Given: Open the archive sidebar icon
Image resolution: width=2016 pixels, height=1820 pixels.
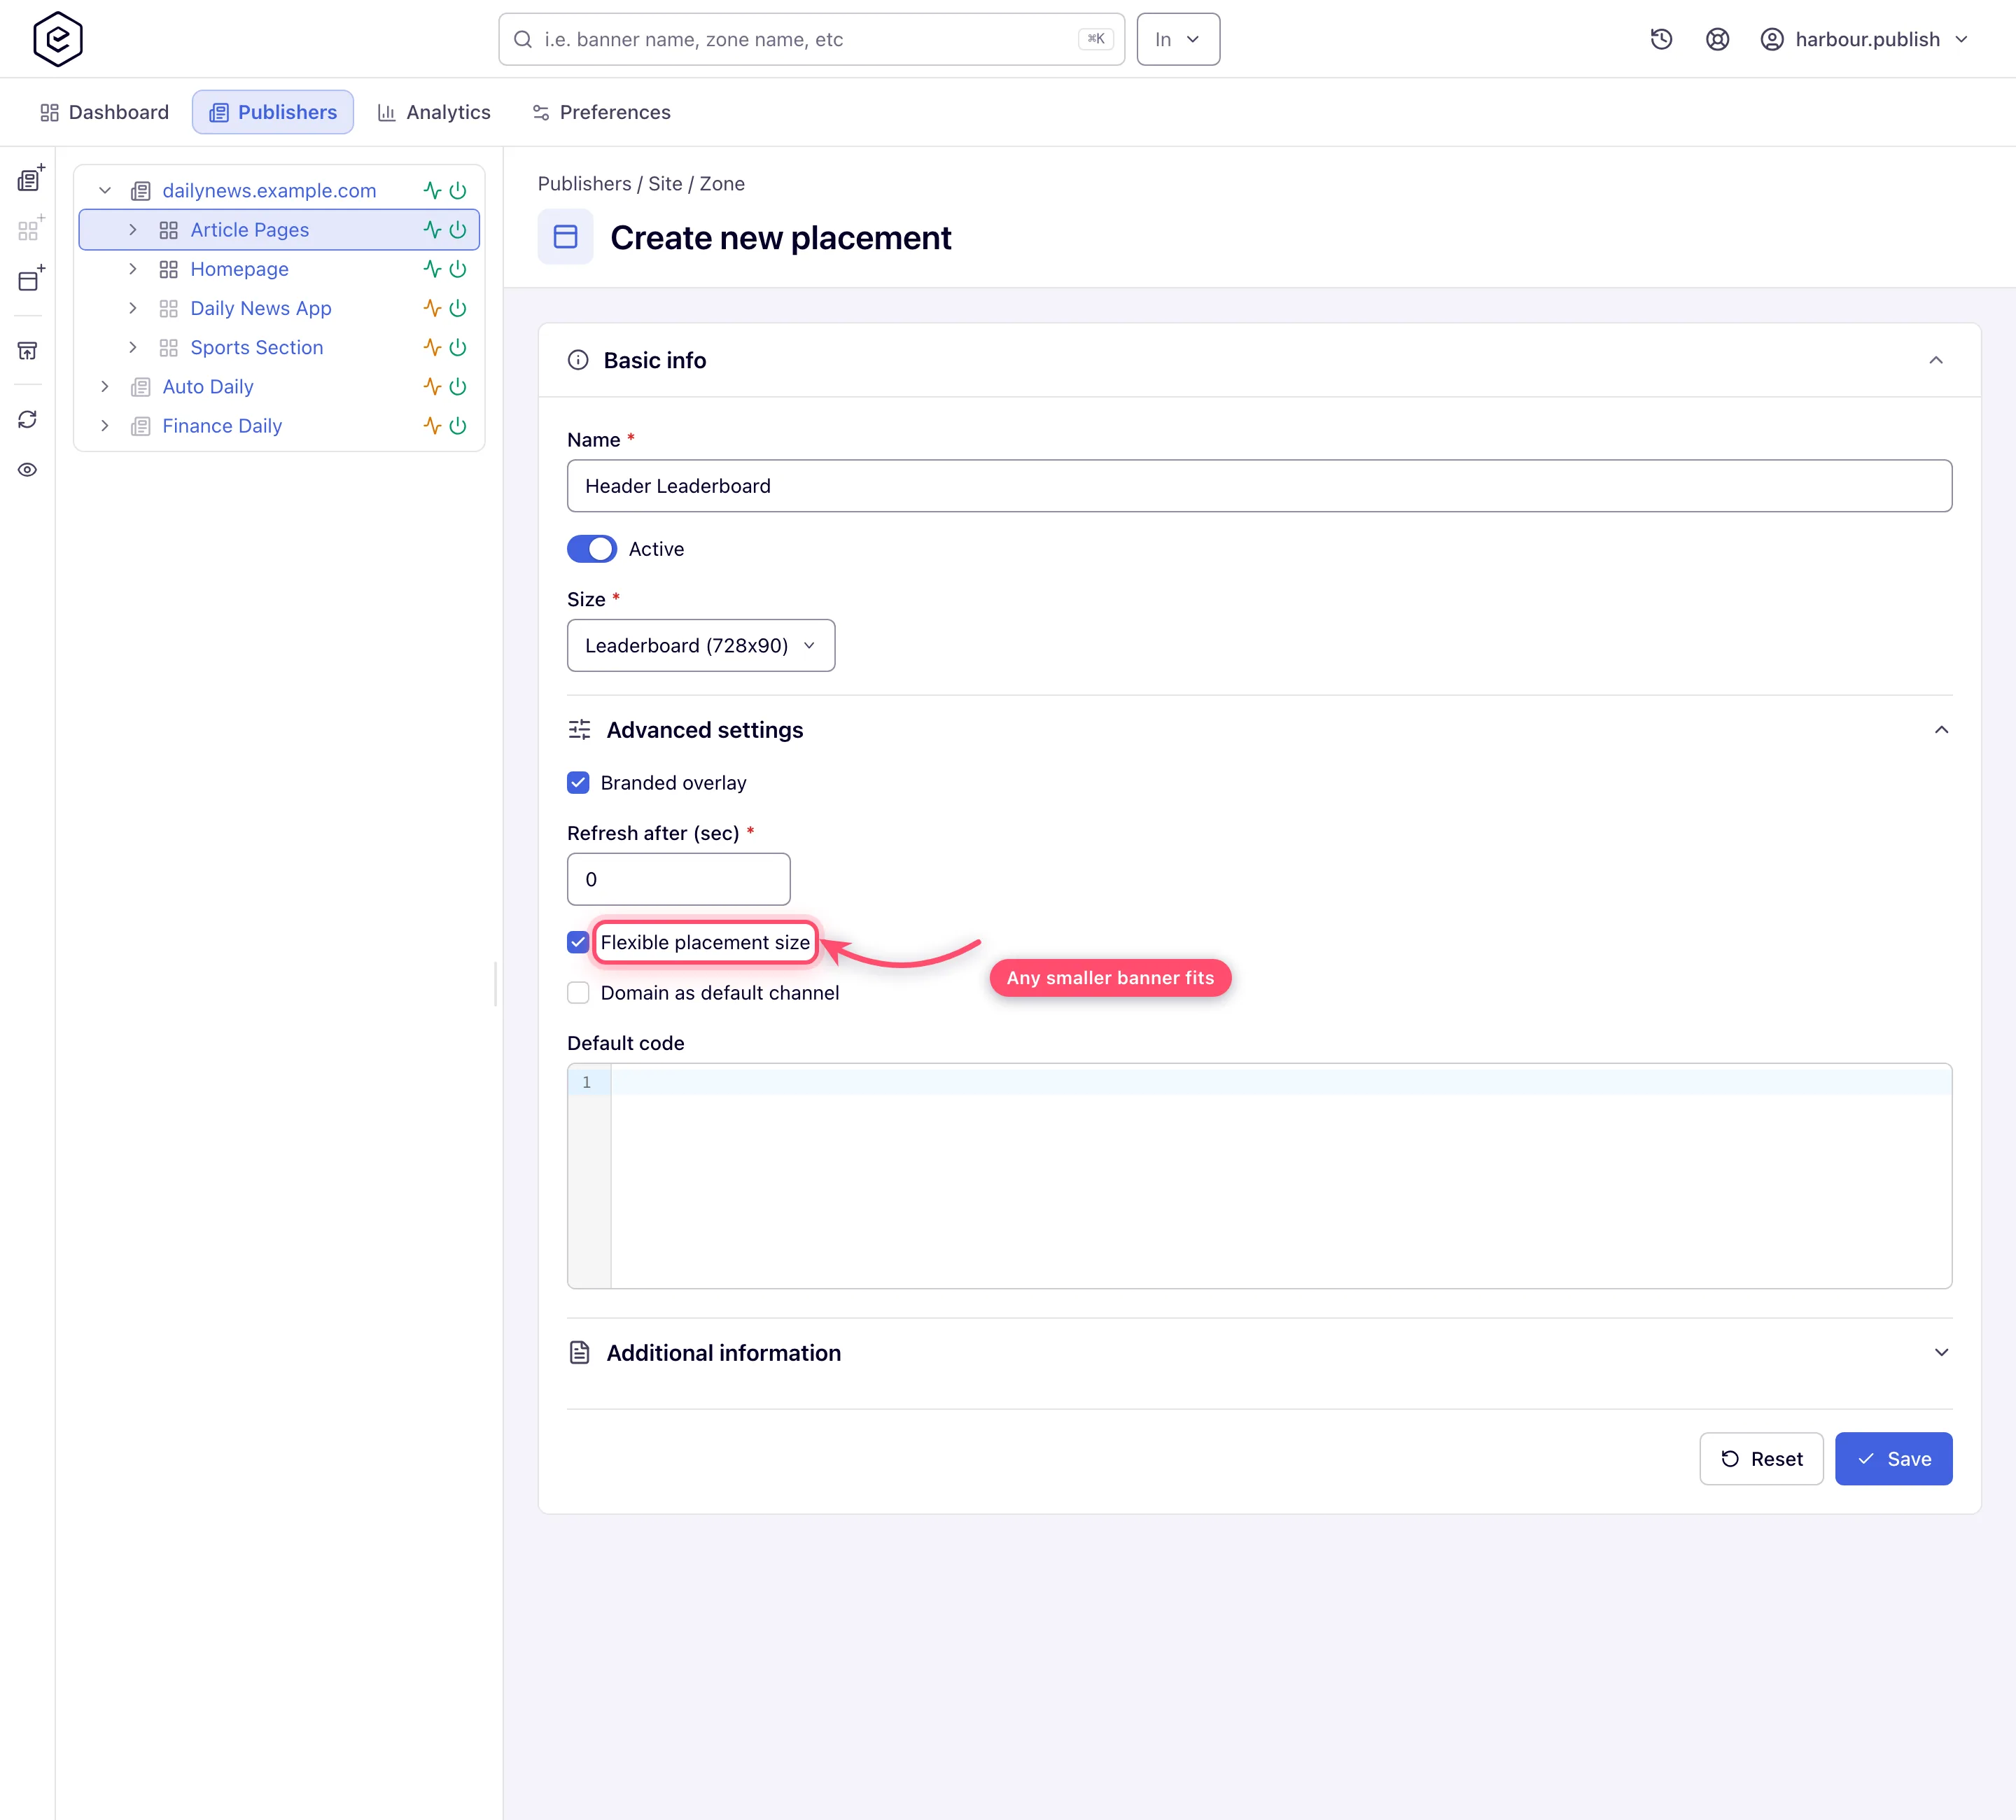Looking at the screenshot, I should (28, 351).
